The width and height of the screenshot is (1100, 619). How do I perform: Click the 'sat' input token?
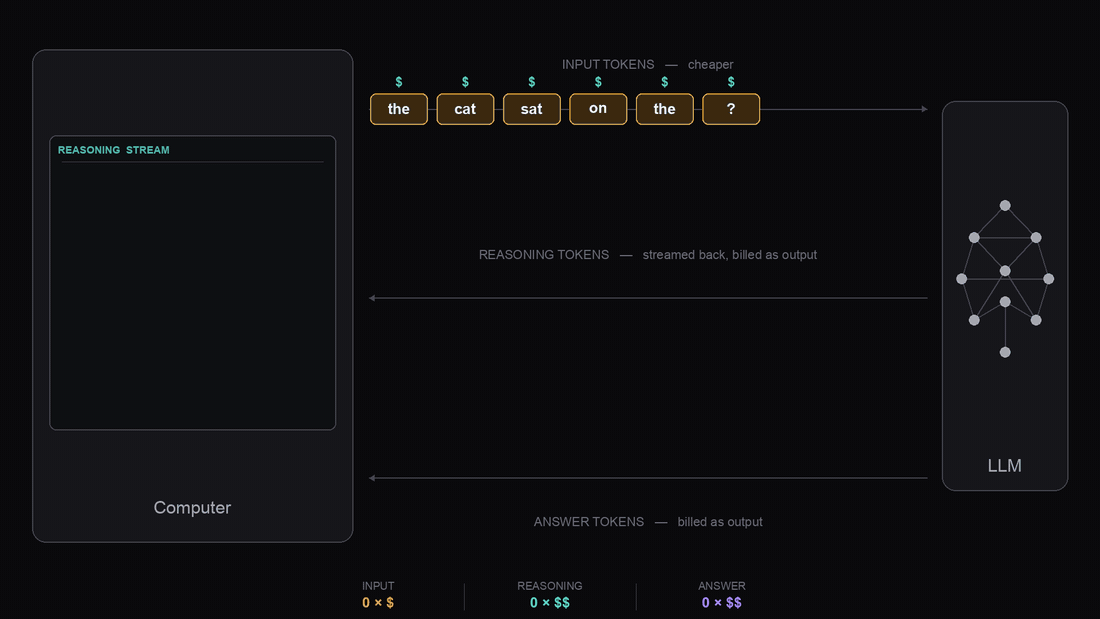[532, 109]
